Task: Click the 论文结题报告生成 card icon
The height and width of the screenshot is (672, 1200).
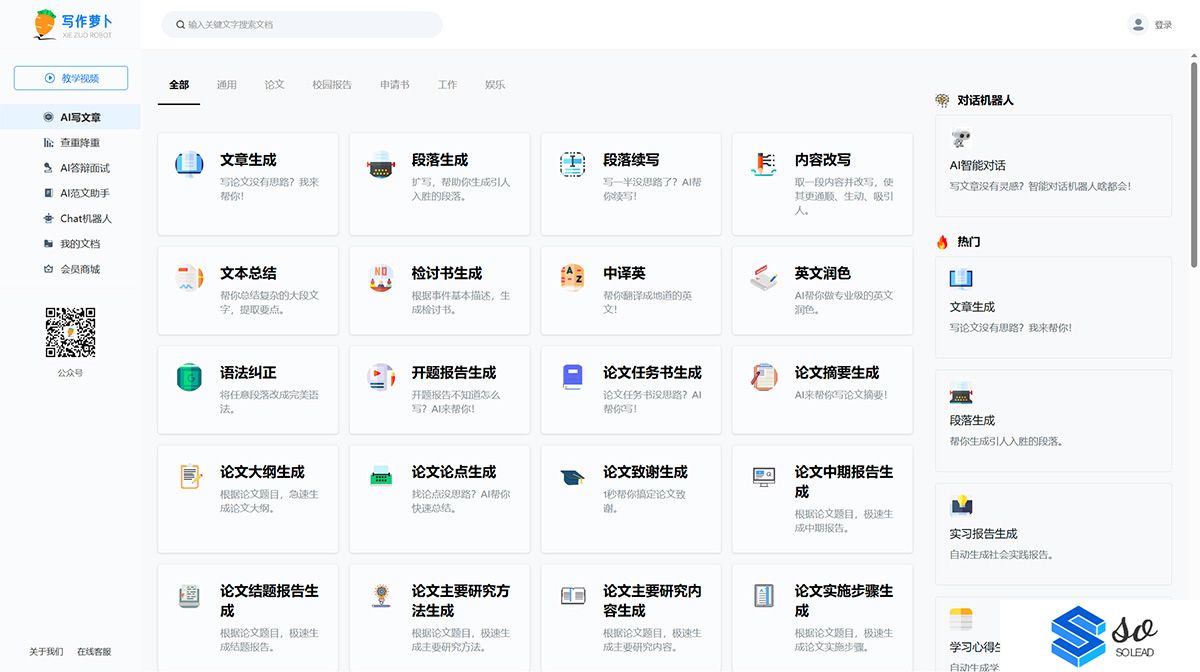Action: [189, 595]
